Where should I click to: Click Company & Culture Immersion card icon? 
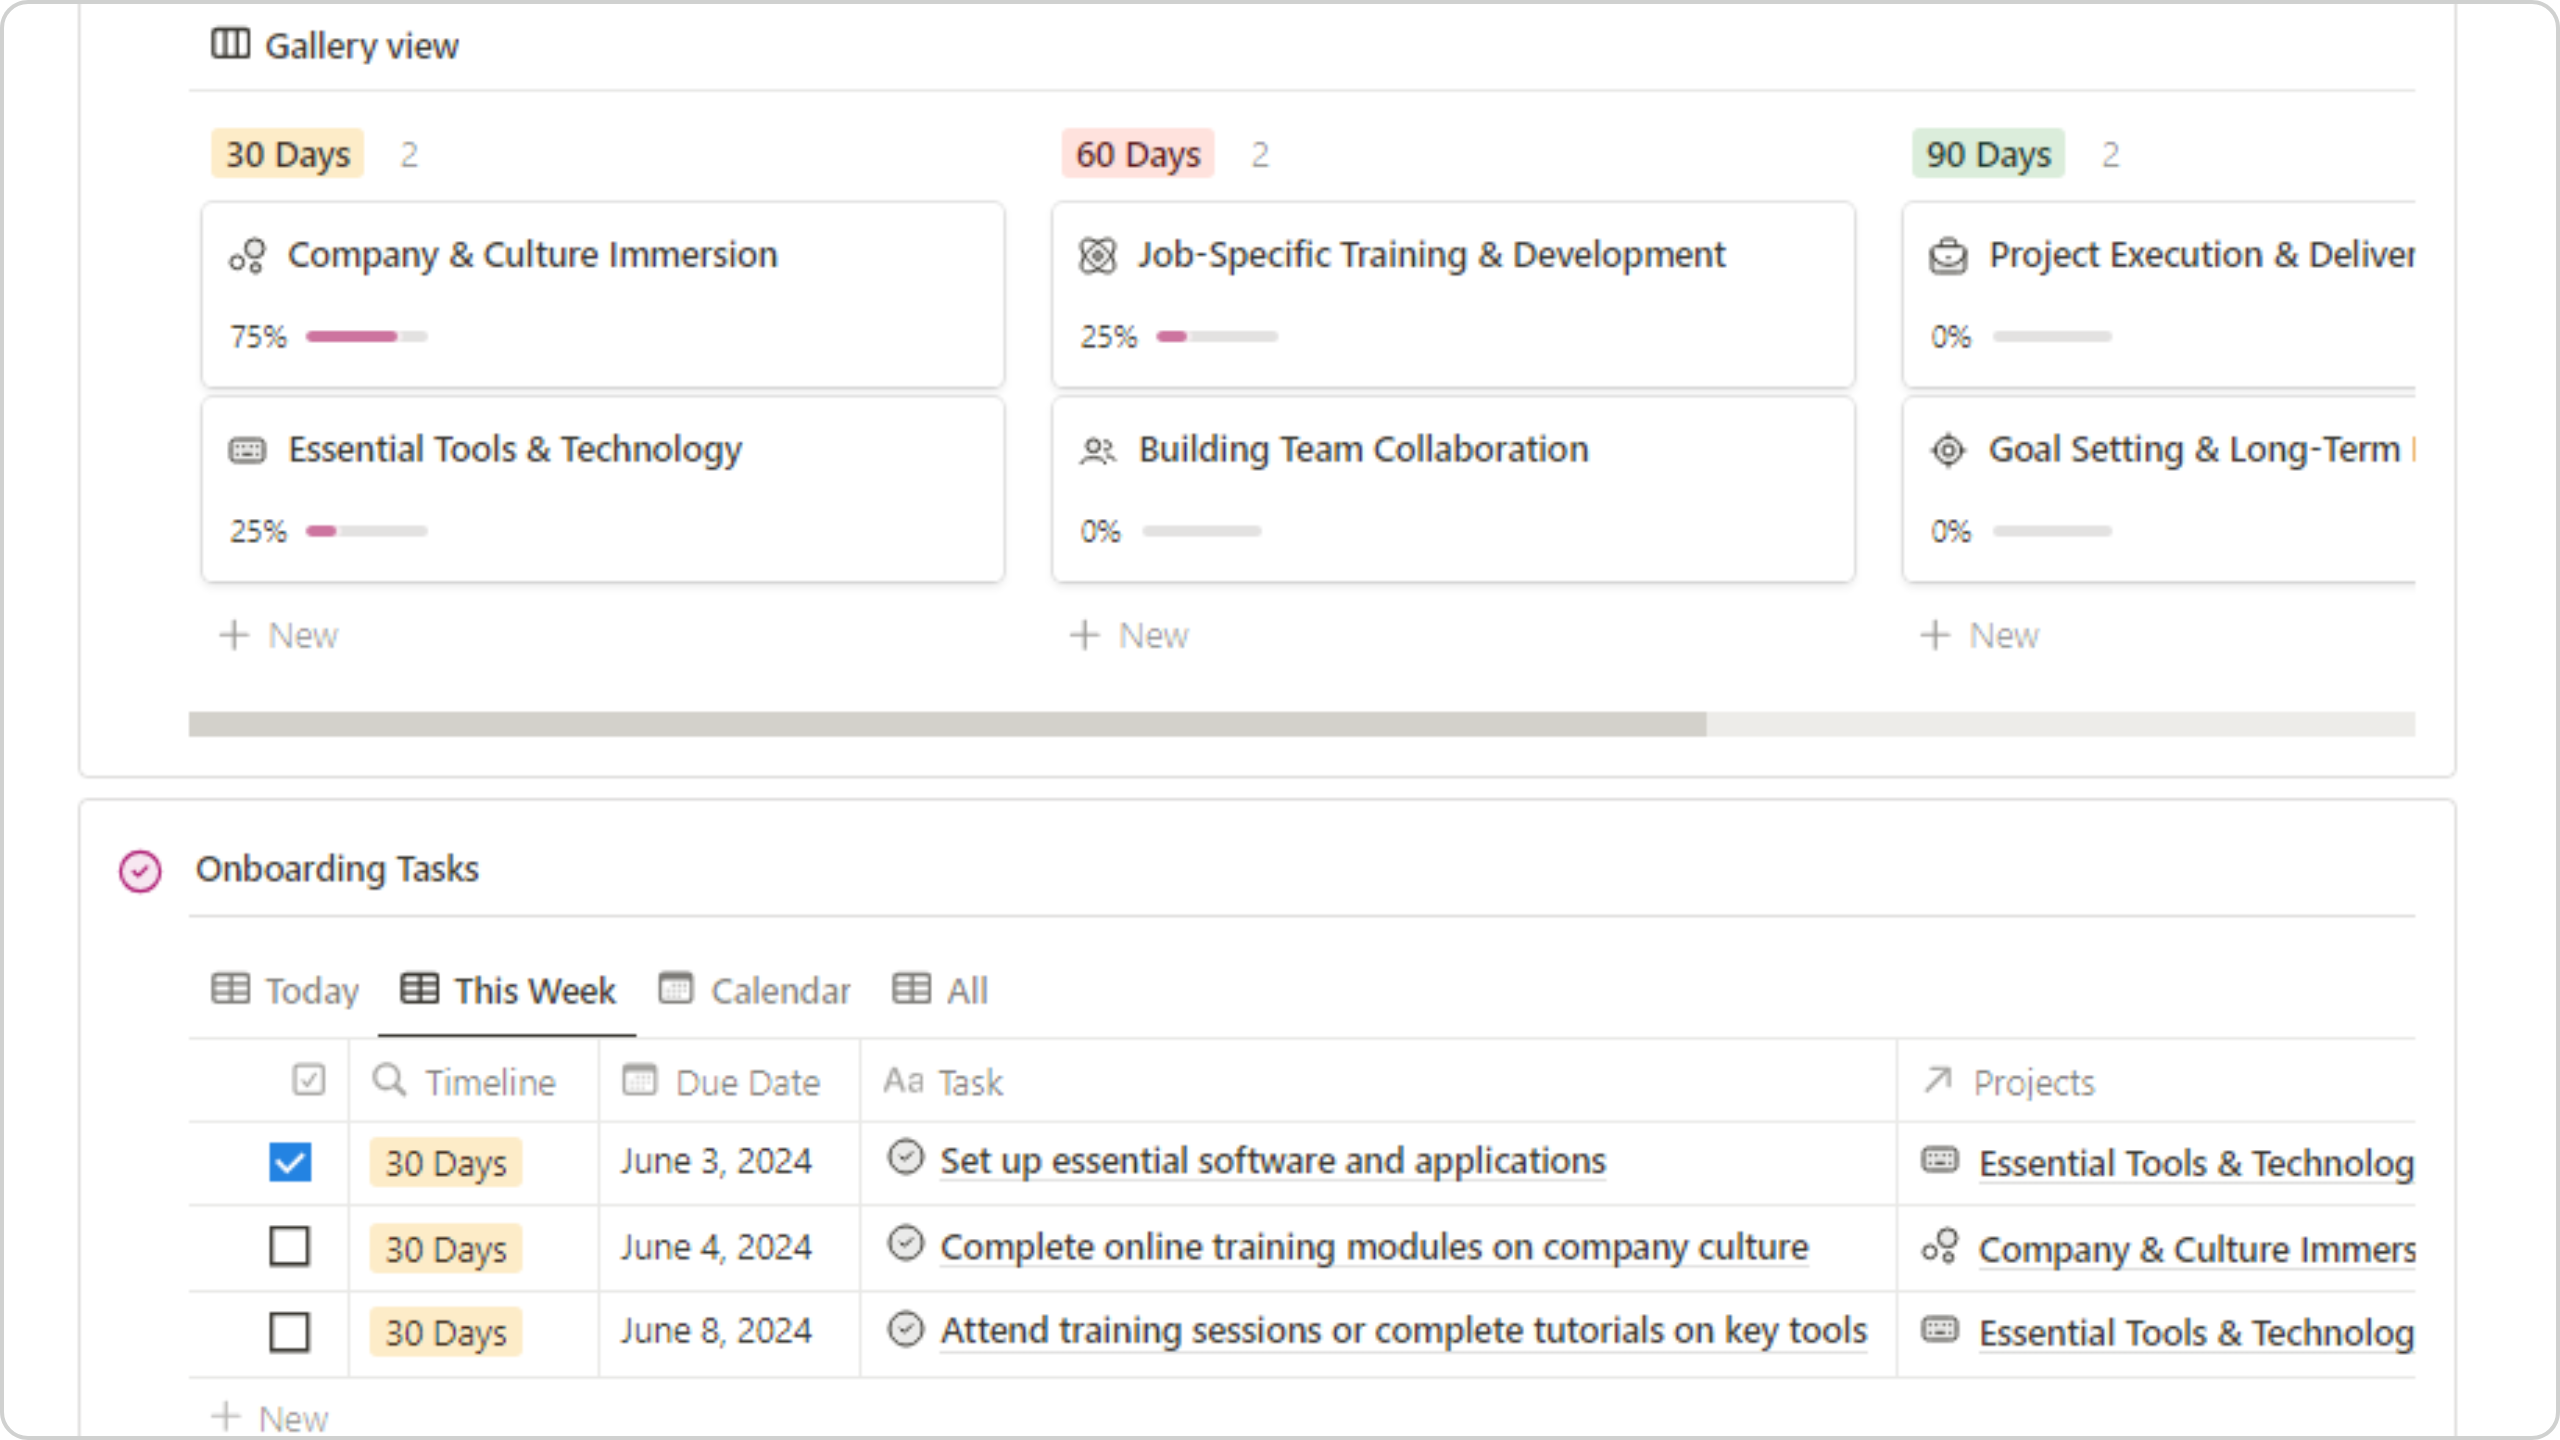(247, 256)
